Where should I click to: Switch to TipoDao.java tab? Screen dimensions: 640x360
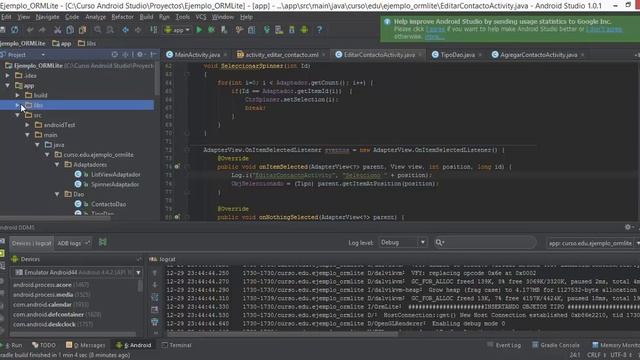coord(457,55)
